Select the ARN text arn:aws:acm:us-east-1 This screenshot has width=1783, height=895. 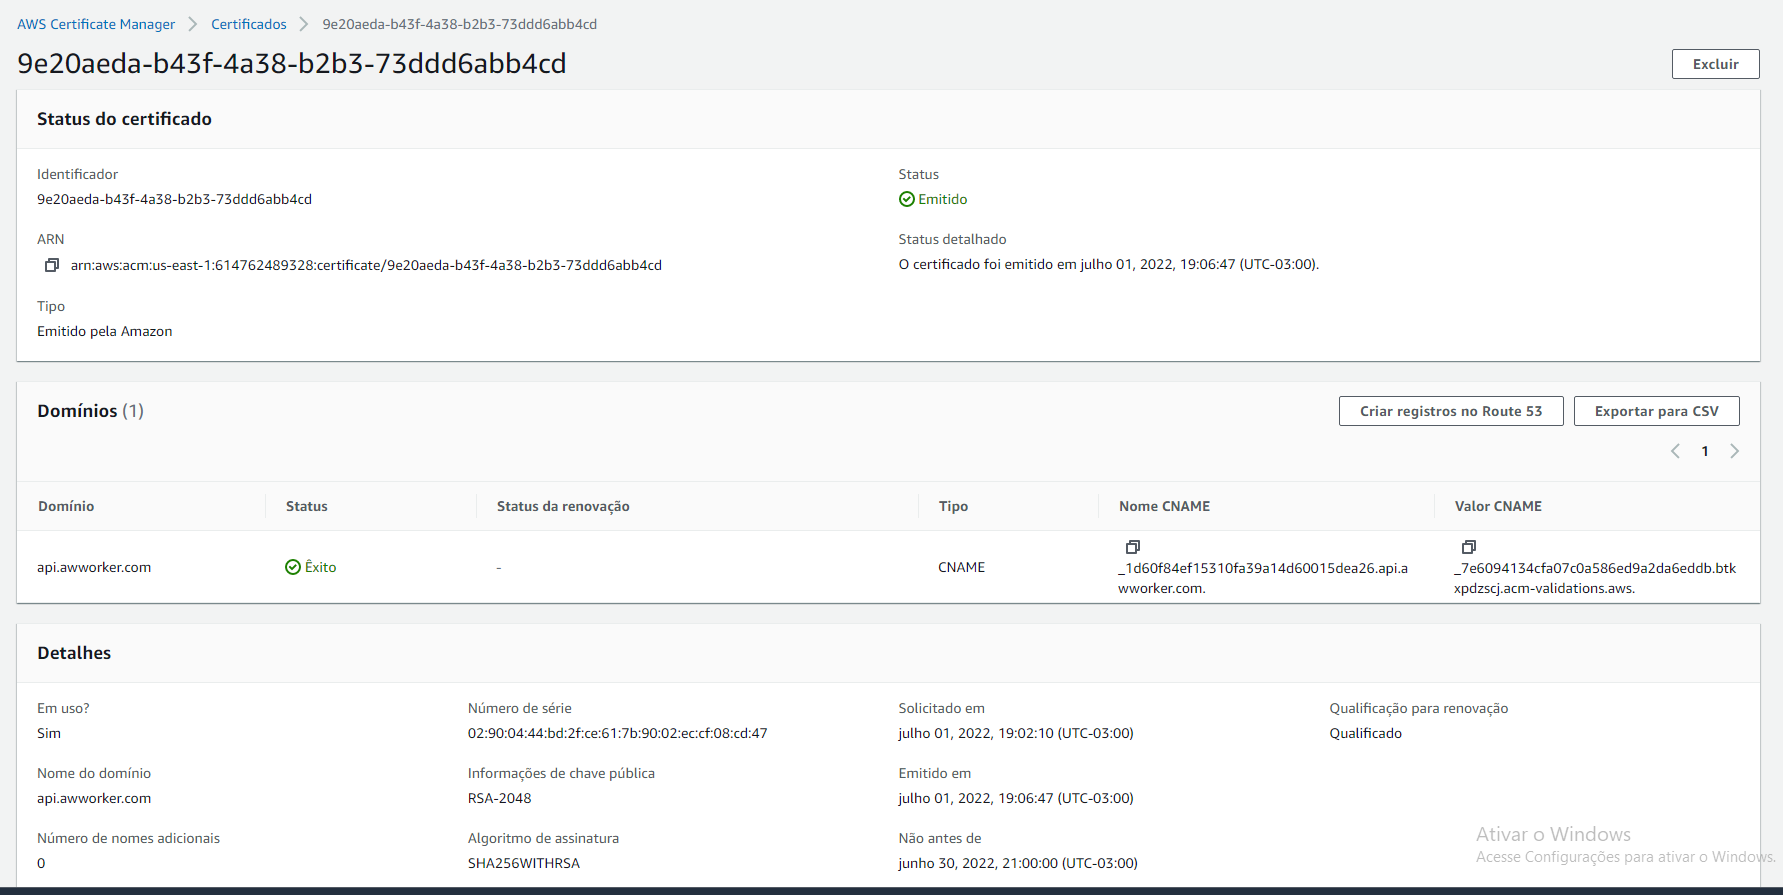(x=366, y=265)
